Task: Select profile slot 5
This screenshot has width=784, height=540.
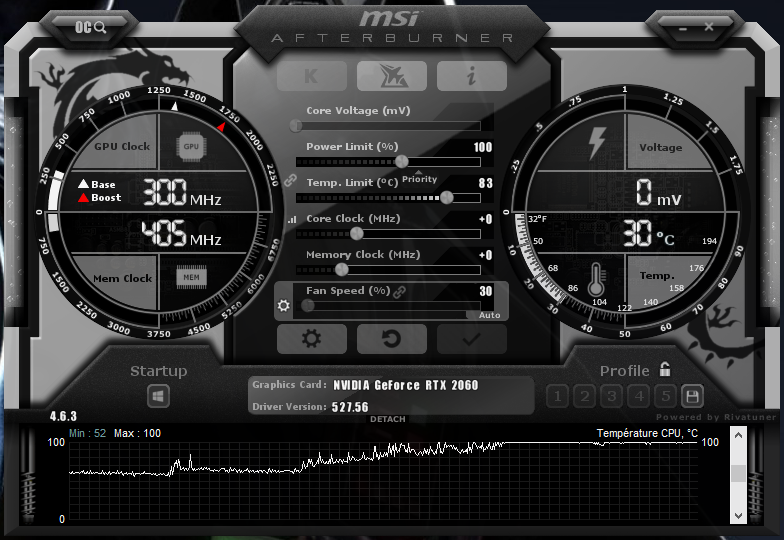Action: click(x=666, y=396)
